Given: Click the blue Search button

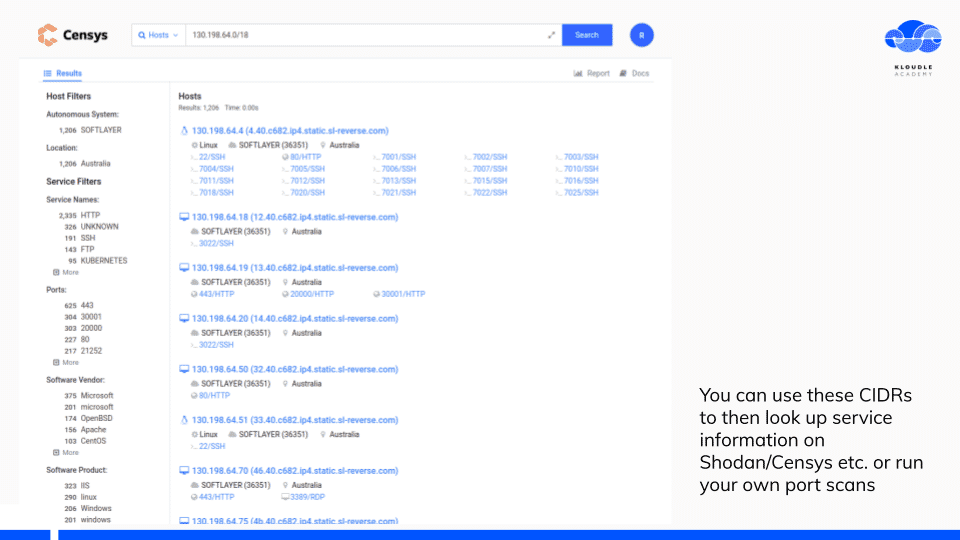Looking at the screenshot, I should pos(587,35).
